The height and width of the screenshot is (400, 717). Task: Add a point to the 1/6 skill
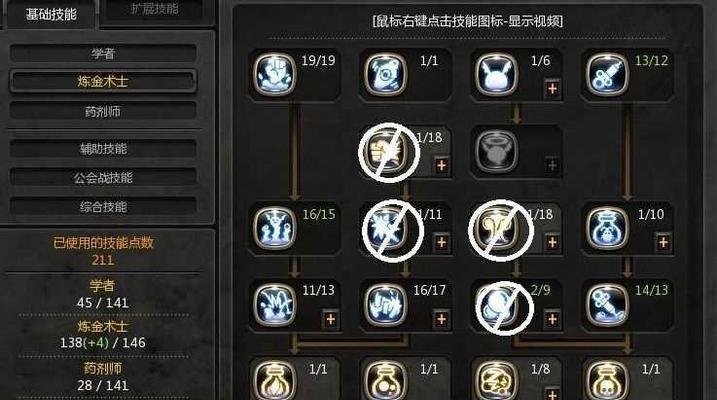(x=552, y=88)
